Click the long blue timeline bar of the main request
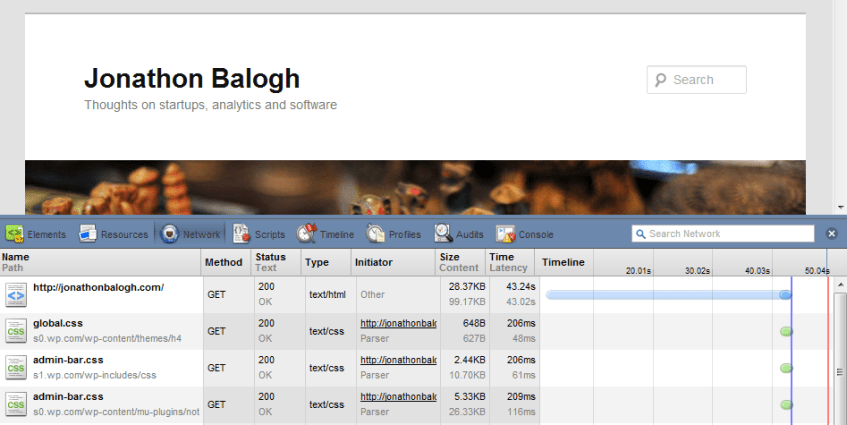This screenshot has height=425, width=847. tap(668, 295)
